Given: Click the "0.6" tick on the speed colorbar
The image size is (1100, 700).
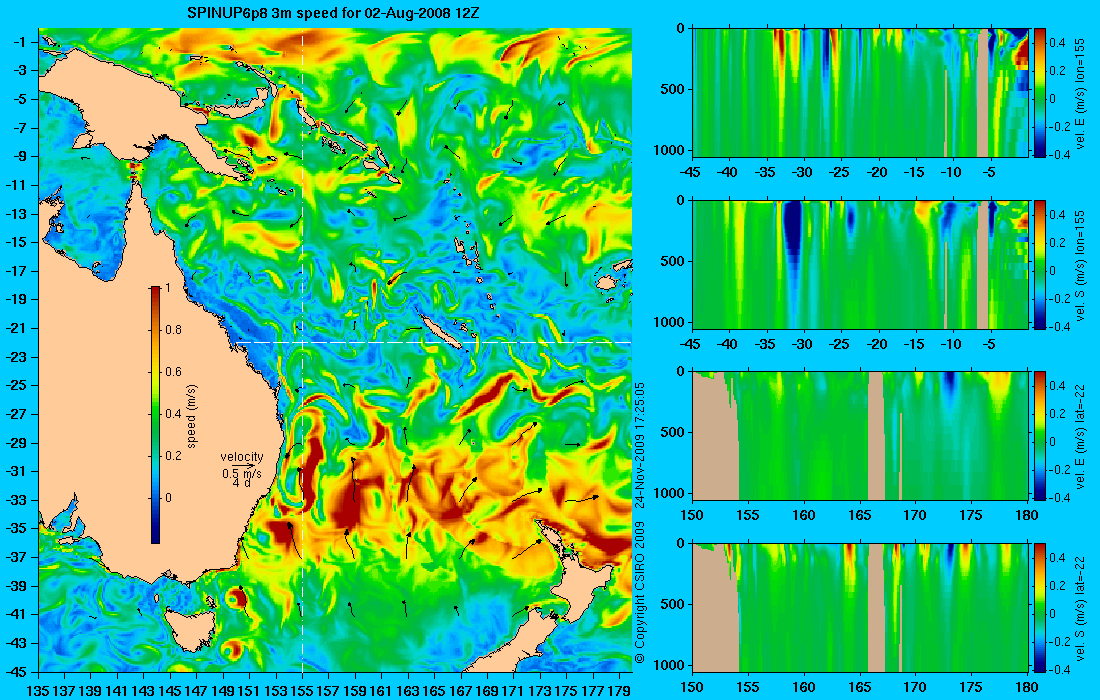Looking at the screenshot, I should (x=173, y=372).
